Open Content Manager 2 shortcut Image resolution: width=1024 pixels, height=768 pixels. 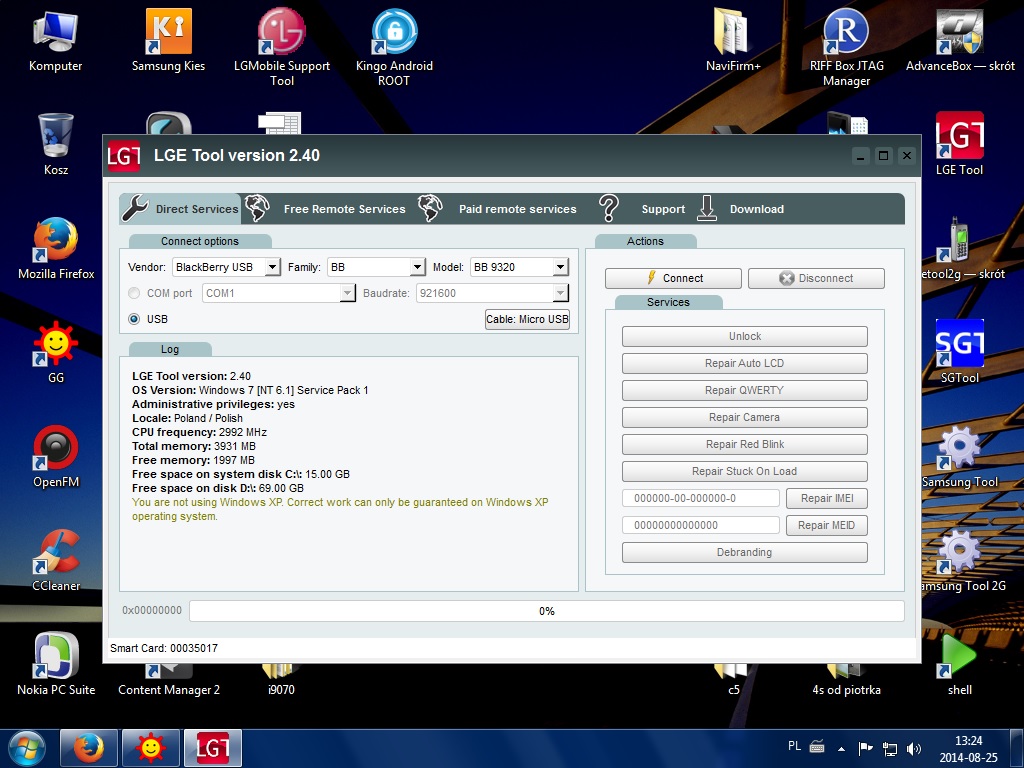pos(168,680)
